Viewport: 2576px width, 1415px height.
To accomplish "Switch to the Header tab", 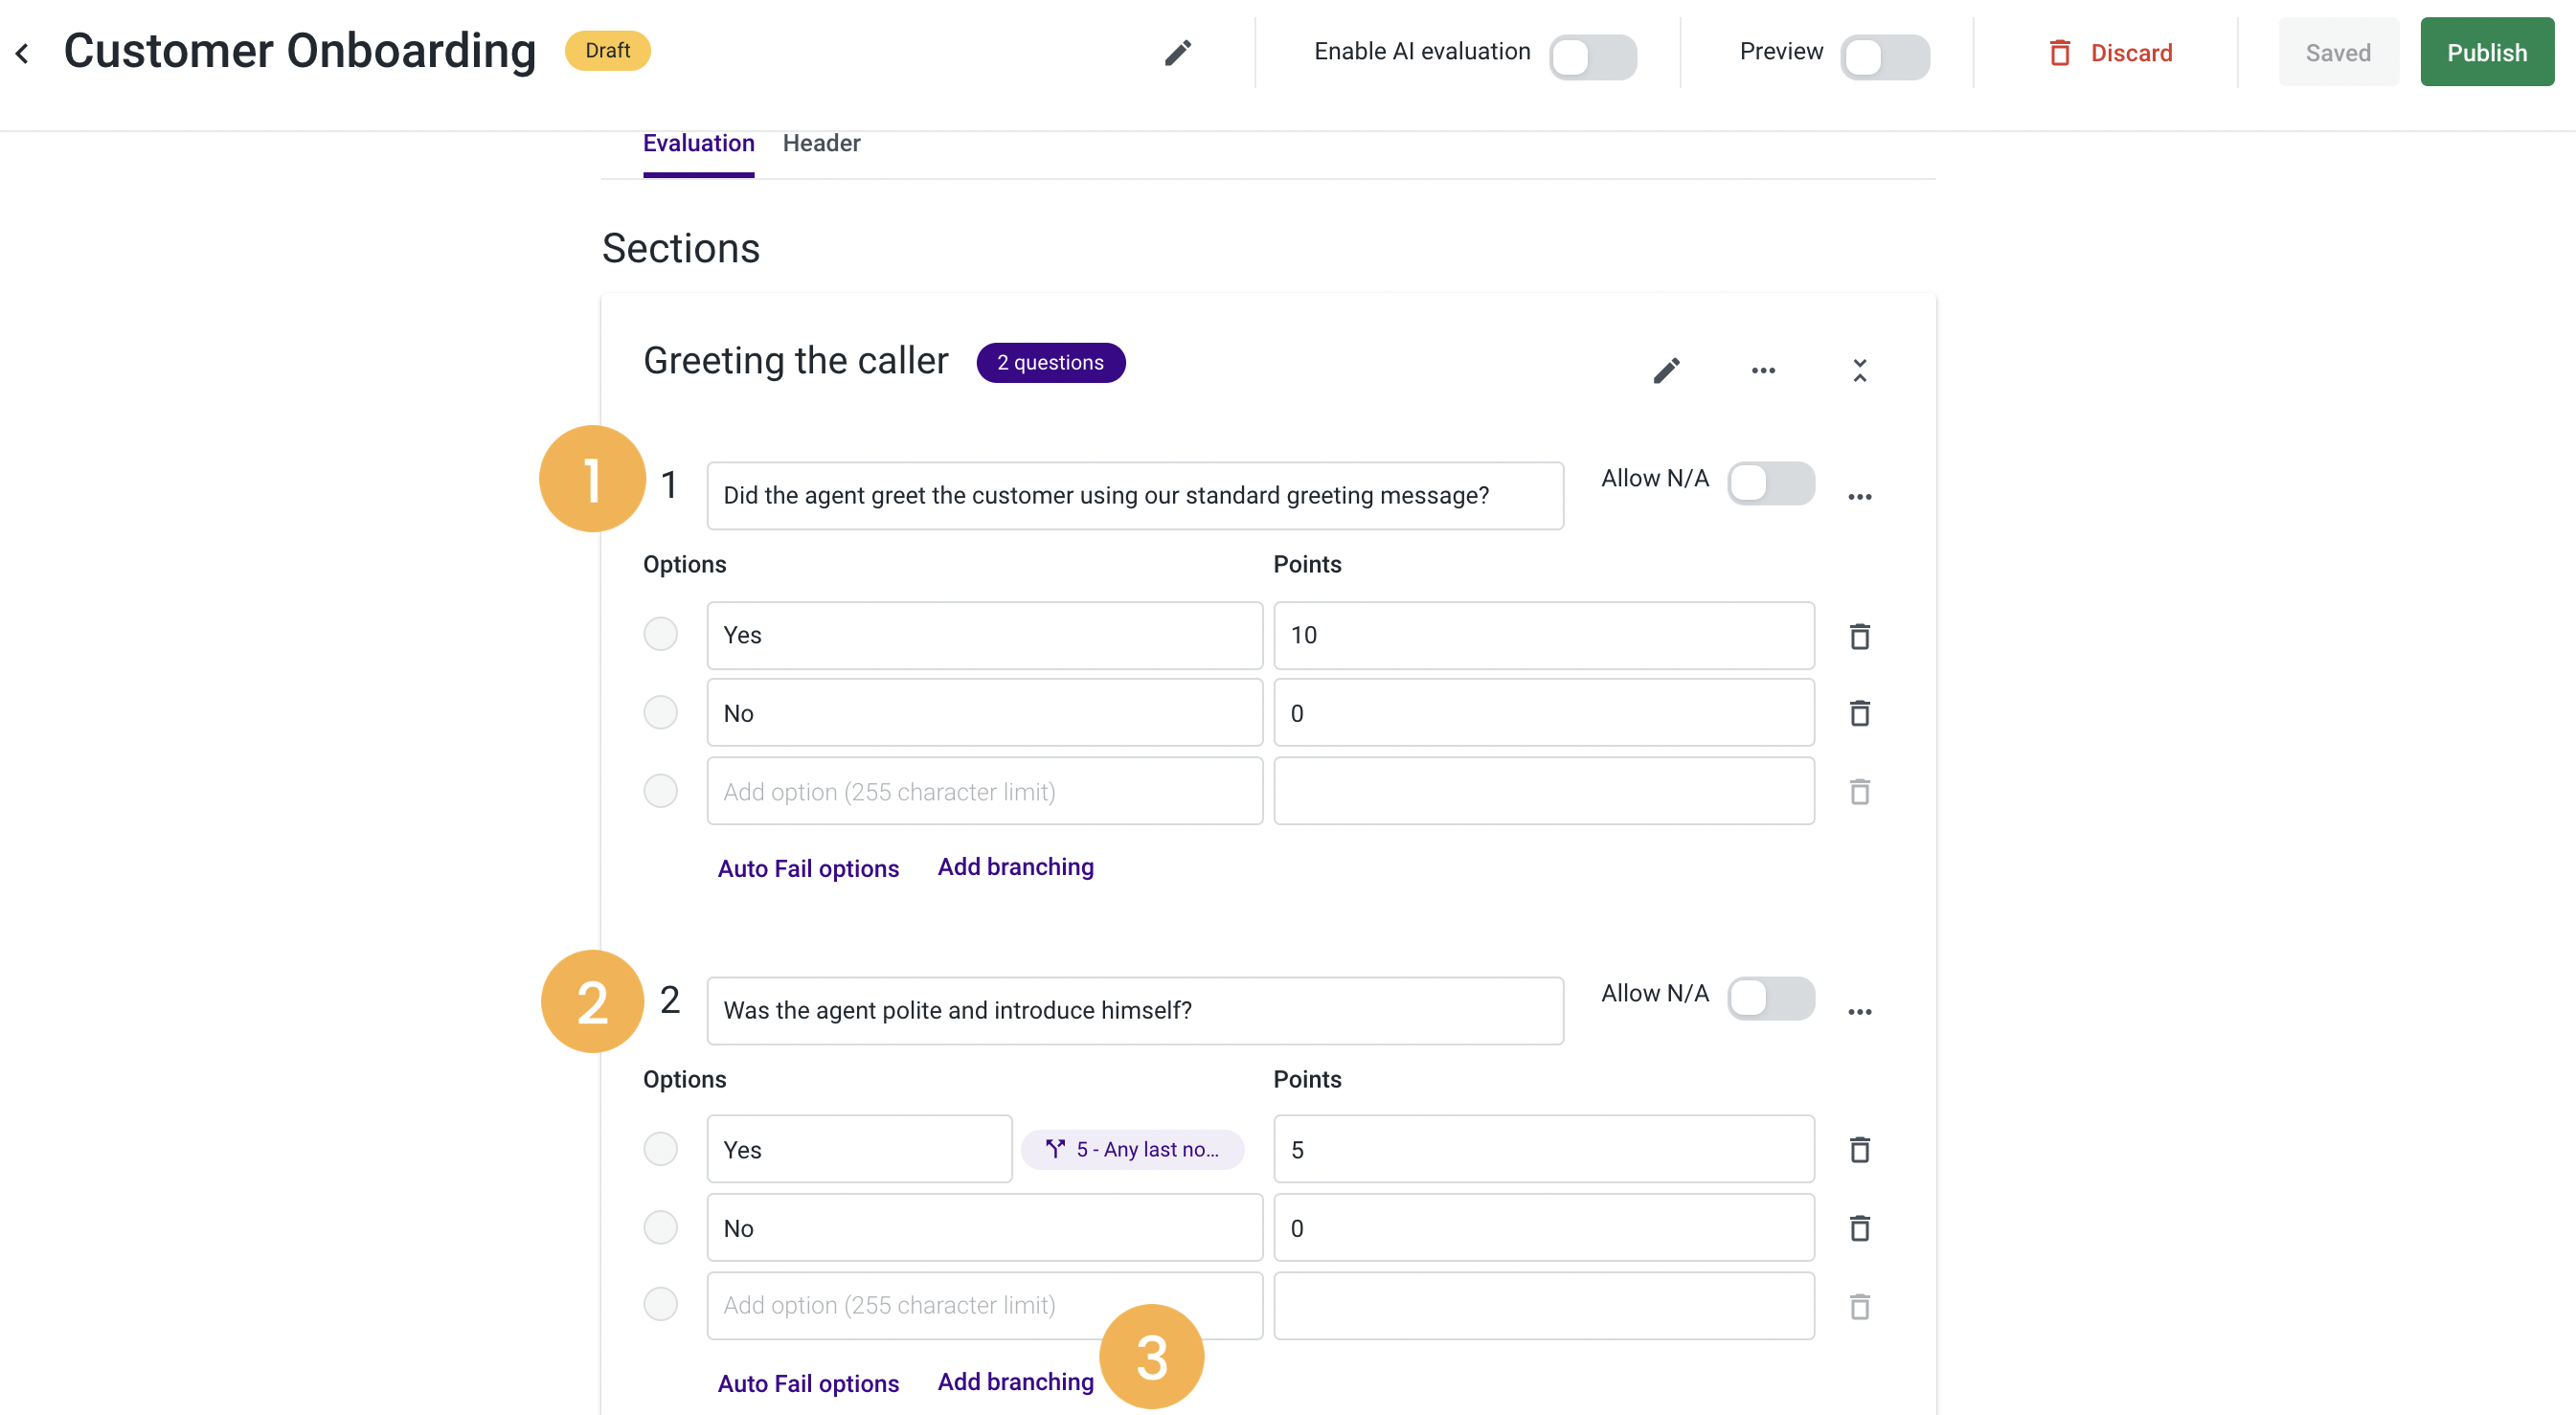I will [821, 143].
